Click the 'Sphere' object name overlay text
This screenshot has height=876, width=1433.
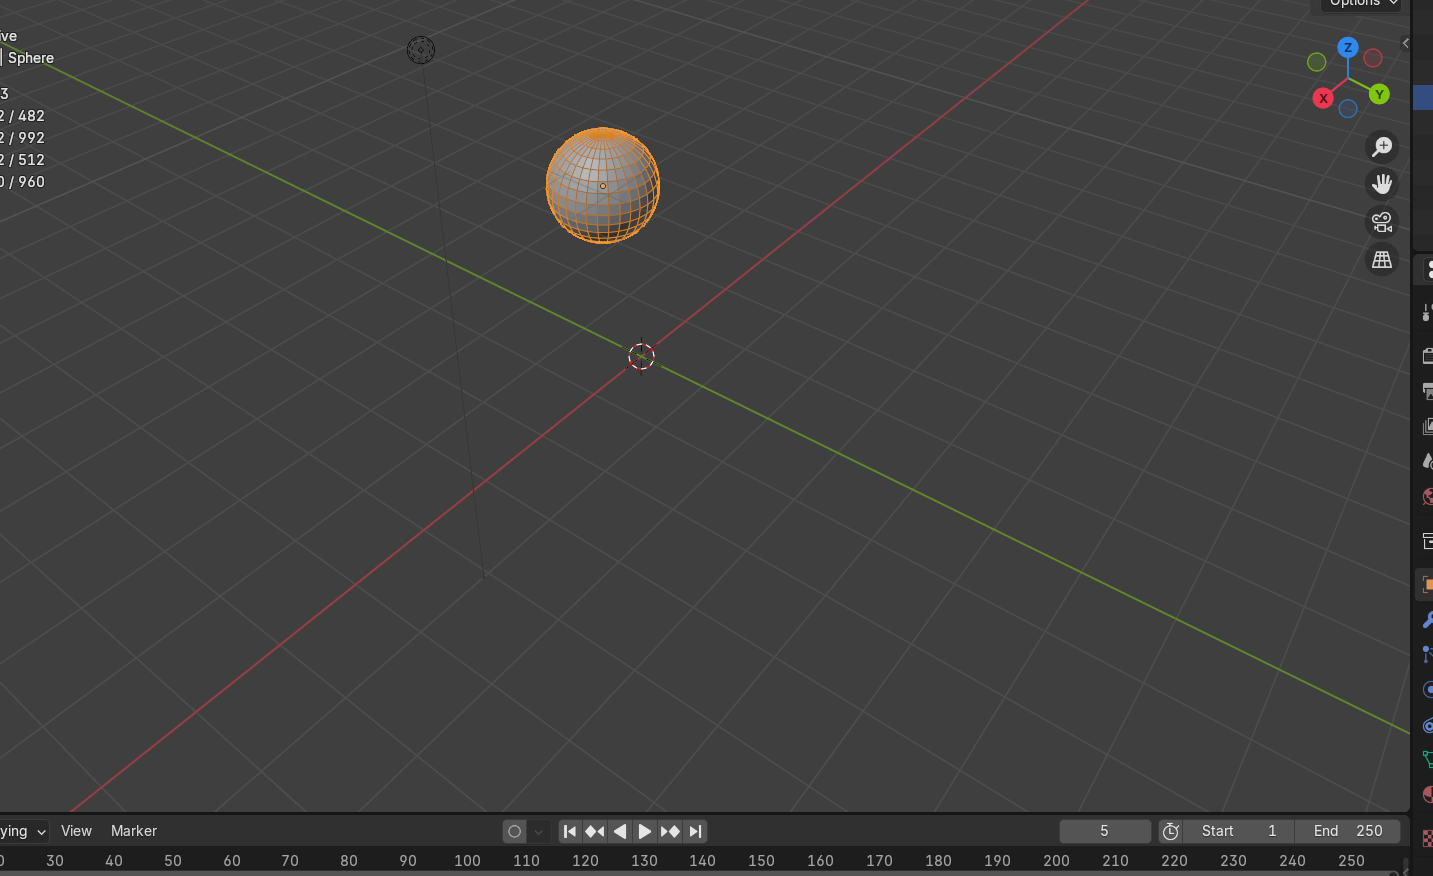(31, 58)
